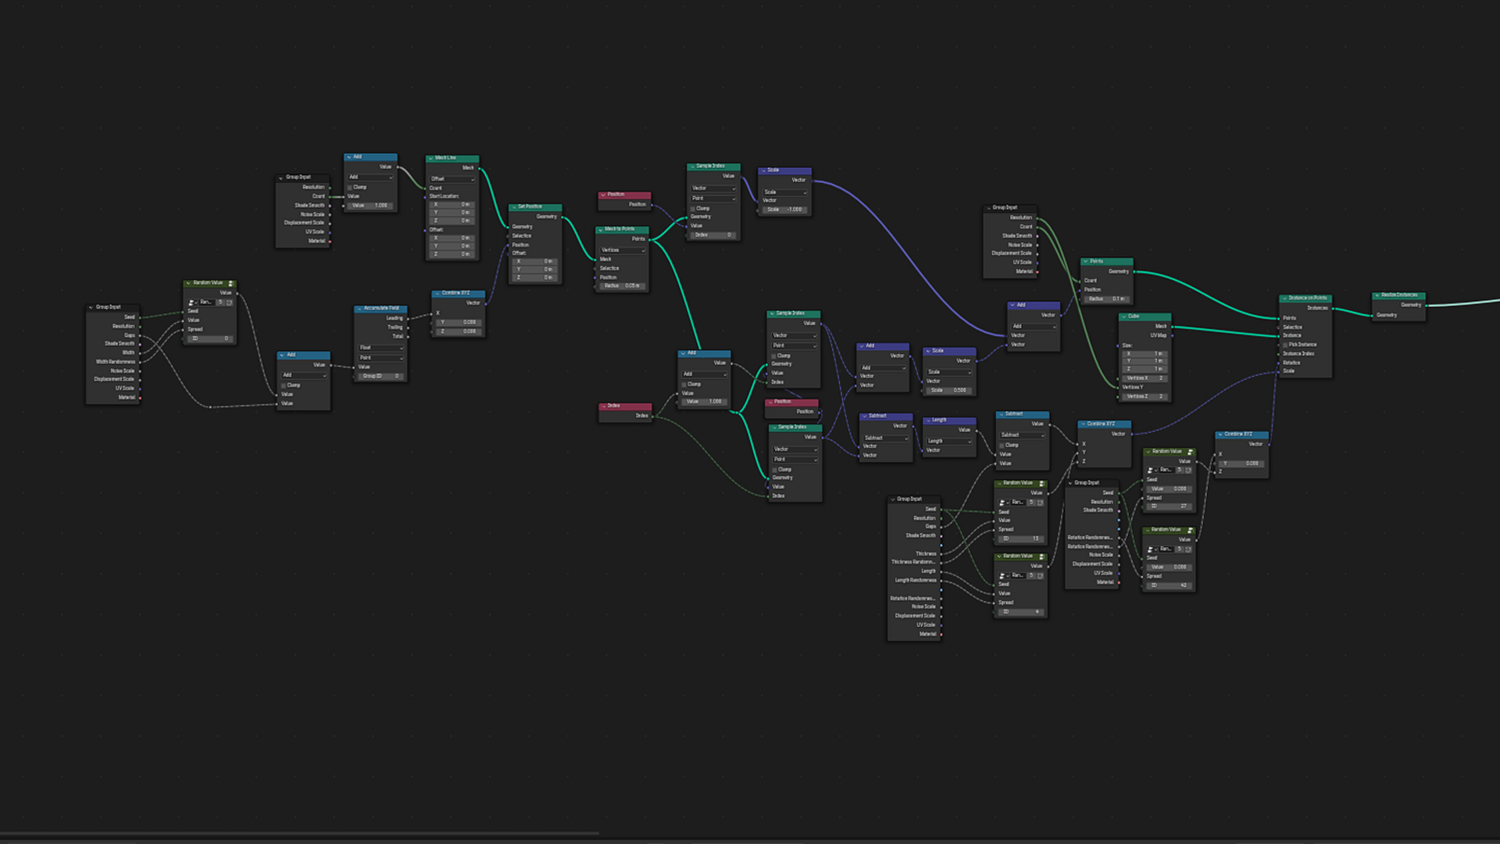Image resolution: width=1500 pixels, height=844 pixels.
Task: Click the ID 42 field in Random Value
Action: (1168, 585)
